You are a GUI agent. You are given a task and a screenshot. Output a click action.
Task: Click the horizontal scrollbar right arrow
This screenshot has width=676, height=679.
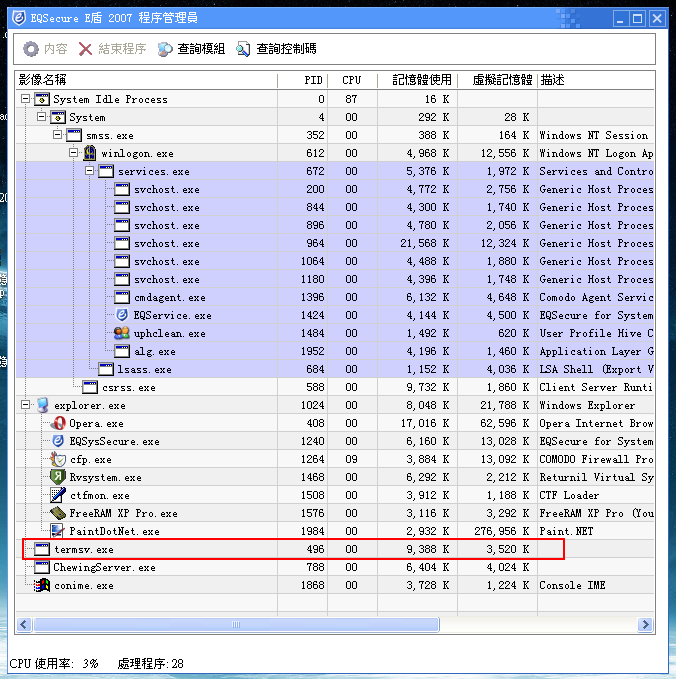(645, 624)
